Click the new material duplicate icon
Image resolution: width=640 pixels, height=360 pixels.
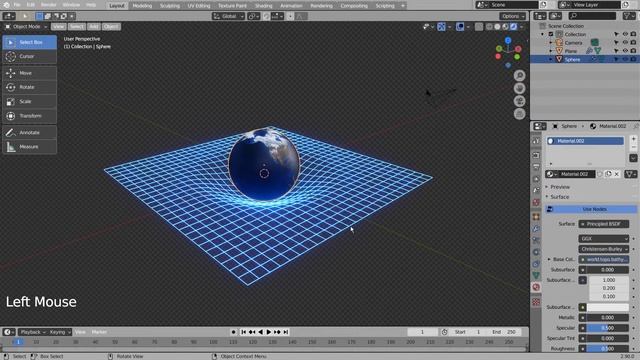tap(609, 174)
